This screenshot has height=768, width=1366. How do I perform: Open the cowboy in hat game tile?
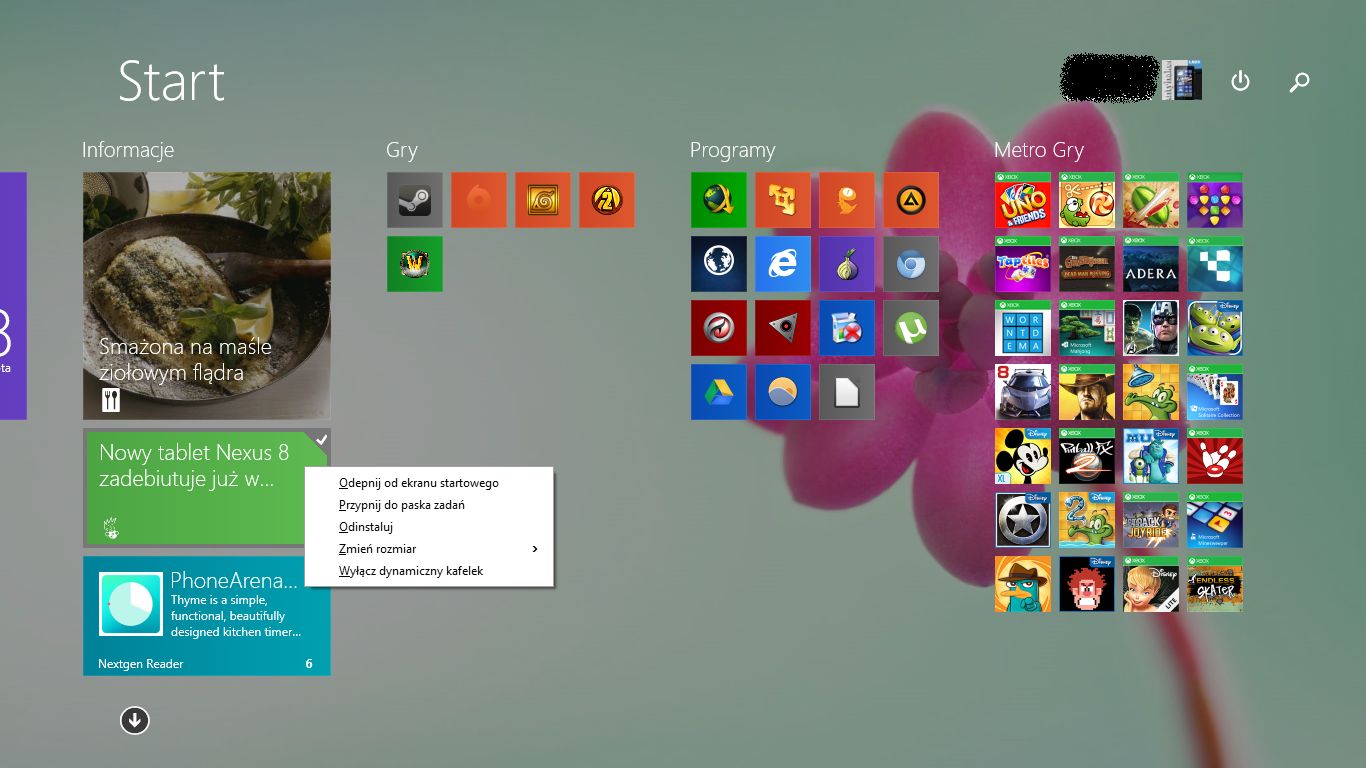tap(1087, 392)
